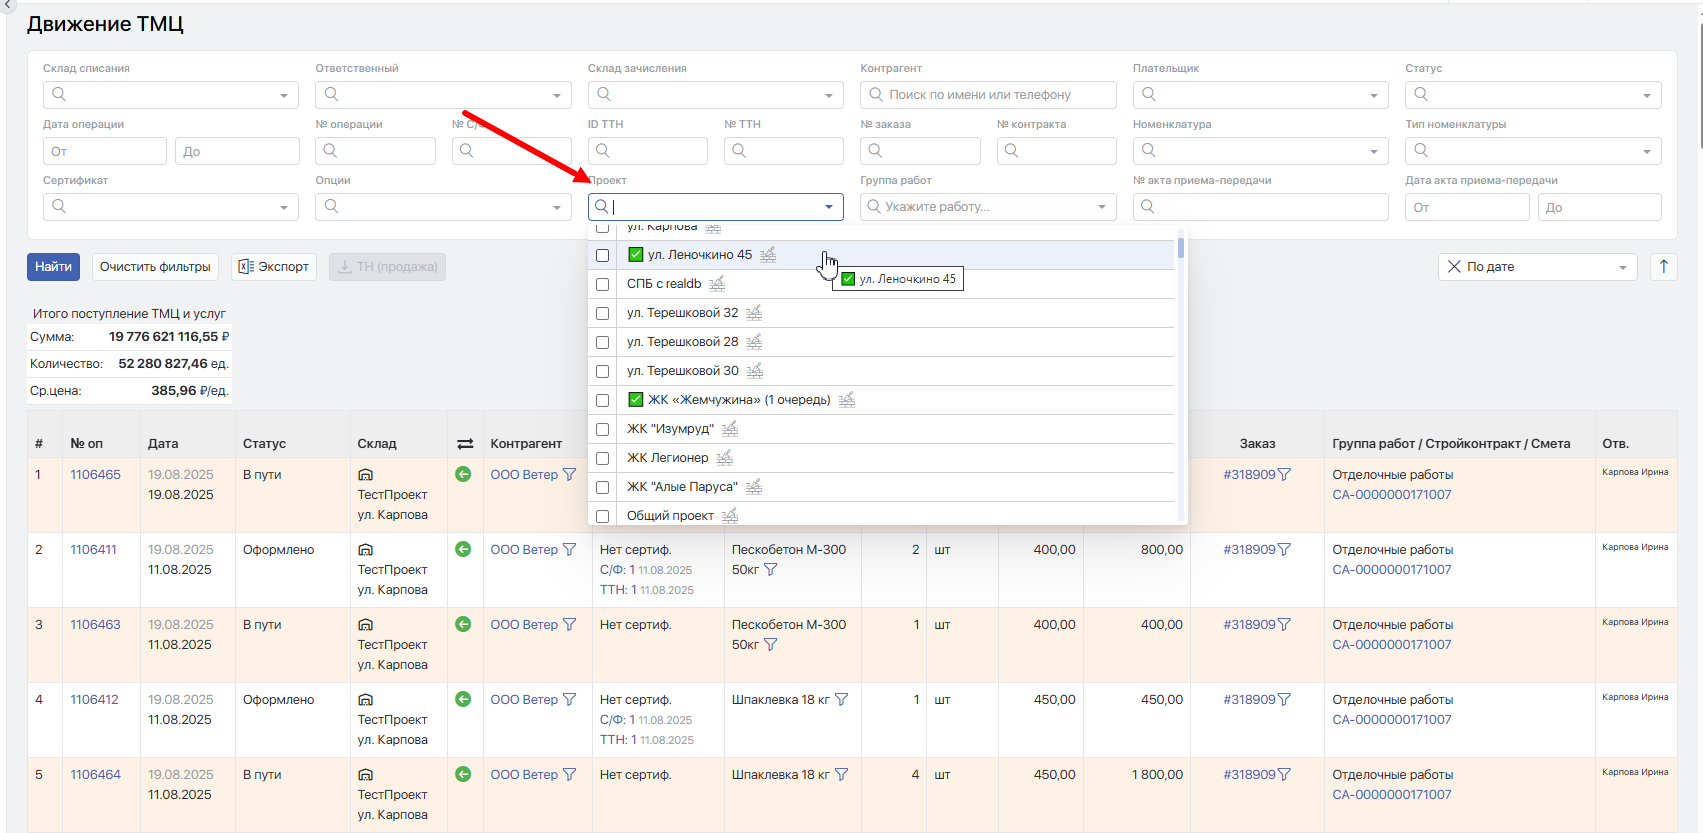Check the ул. Леночкино 45 checkbox
Viewport: 1703px width, 833px height.
tap(602, 255)
